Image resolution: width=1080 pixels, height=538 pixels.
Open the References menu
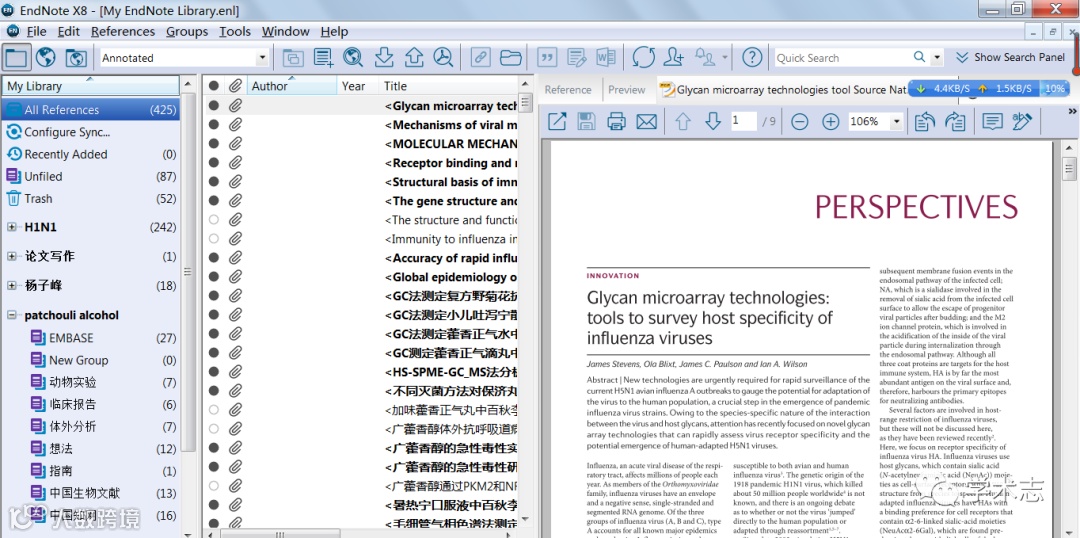(x=123, y=32)
